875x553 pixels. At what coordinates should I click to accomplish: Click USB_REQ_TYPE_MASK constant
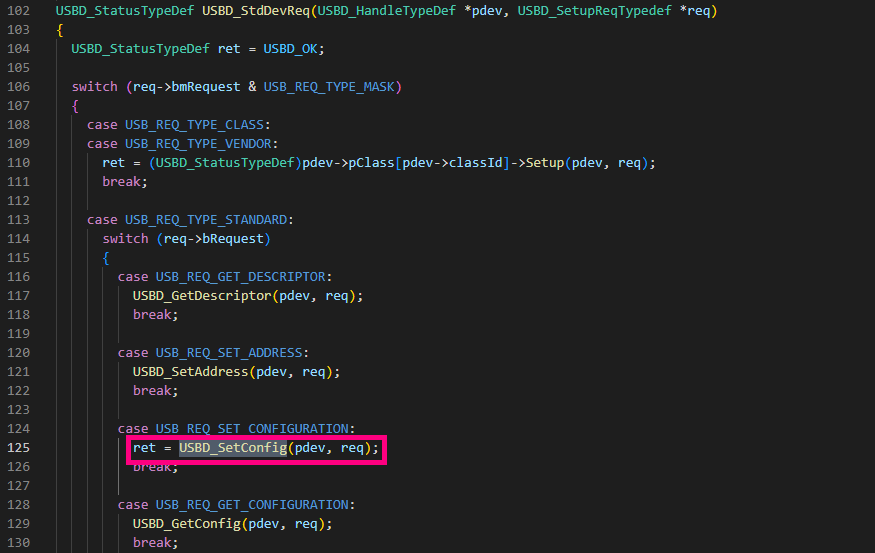click(329, 86)
